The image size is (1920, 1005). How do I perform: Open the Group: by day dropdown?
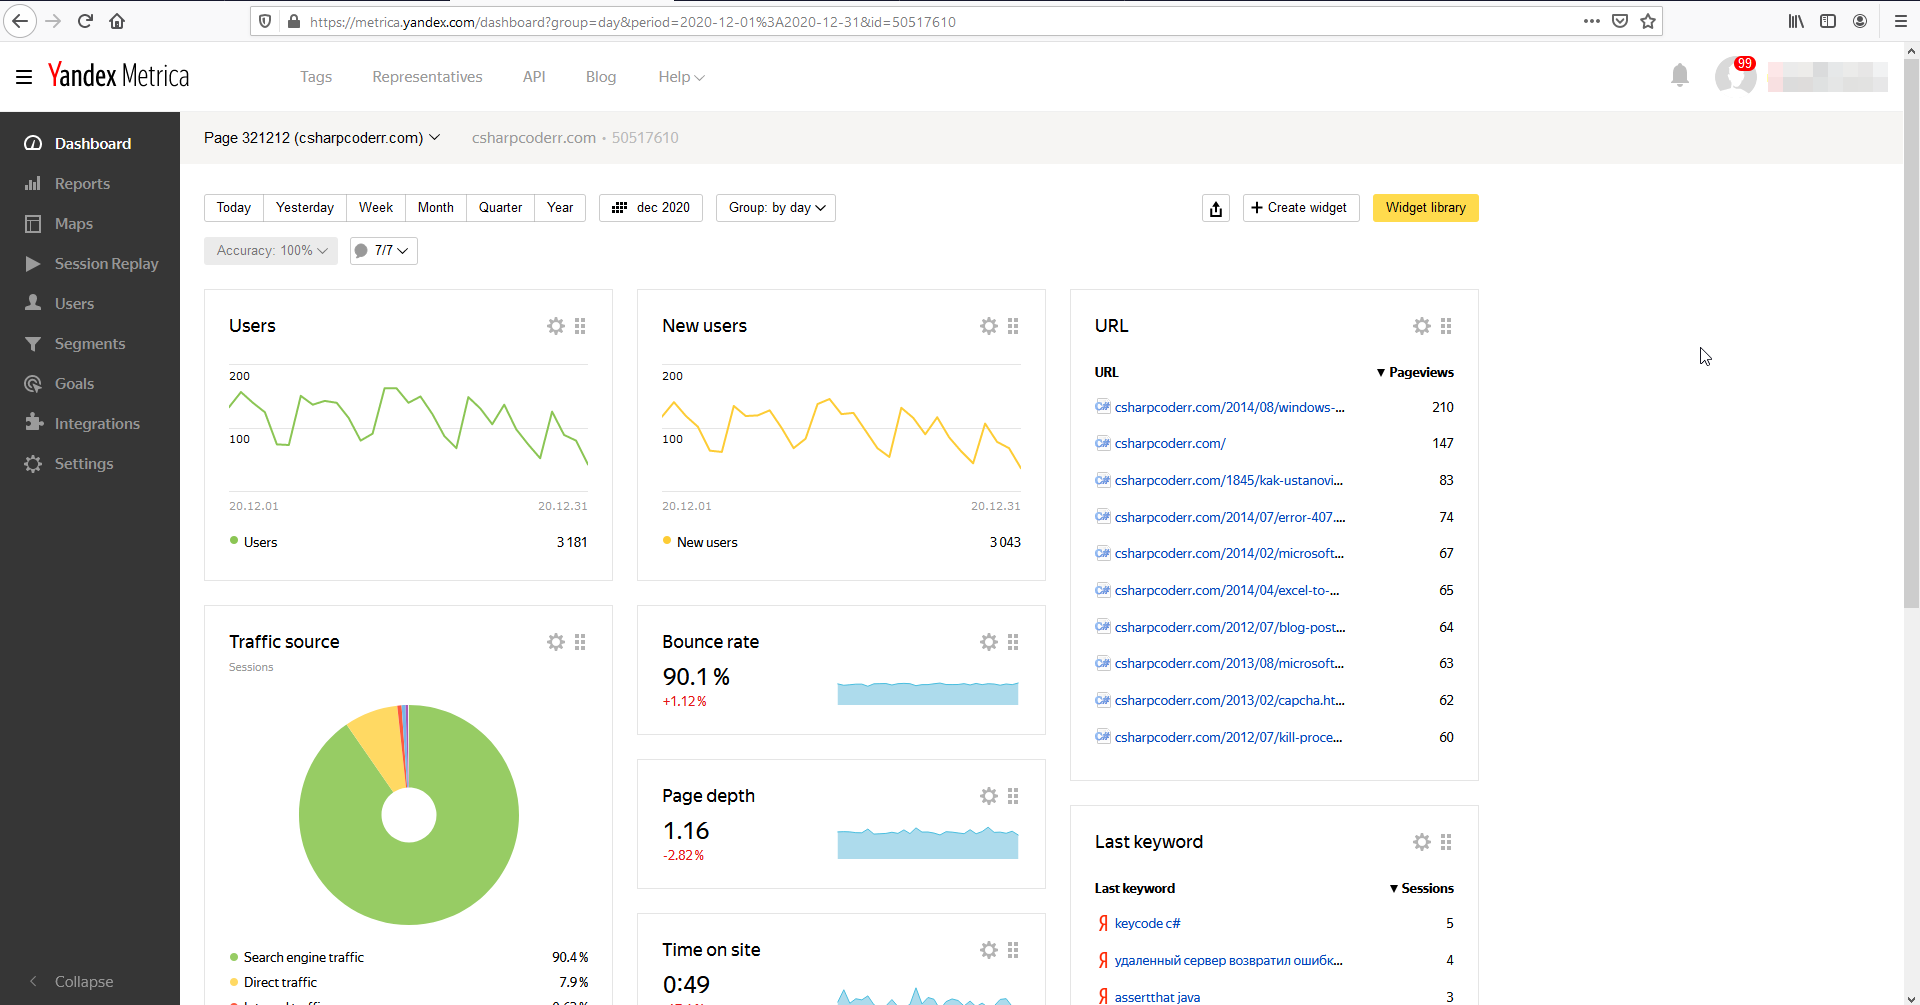click(776, 208)
